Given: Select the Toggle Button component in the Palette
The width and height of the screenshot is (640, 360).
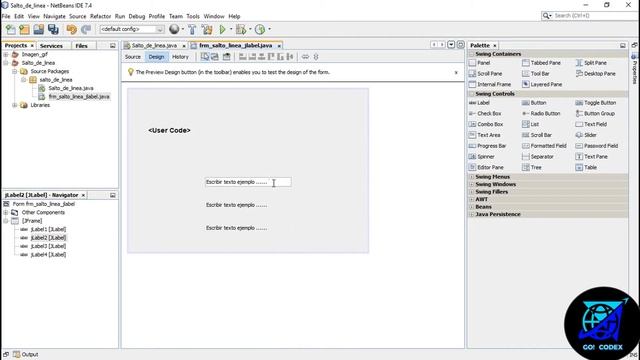Looking at the screenshot, I should (596, 103).
